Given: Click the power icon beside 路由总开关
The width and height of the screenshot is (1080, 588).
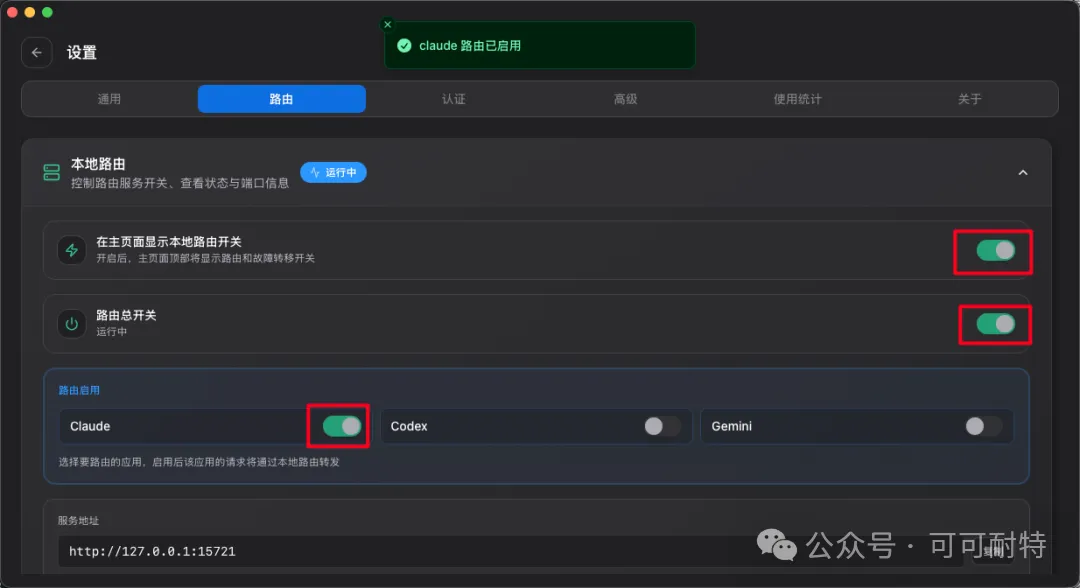Looking at the screenshot, I should (72, 324).
